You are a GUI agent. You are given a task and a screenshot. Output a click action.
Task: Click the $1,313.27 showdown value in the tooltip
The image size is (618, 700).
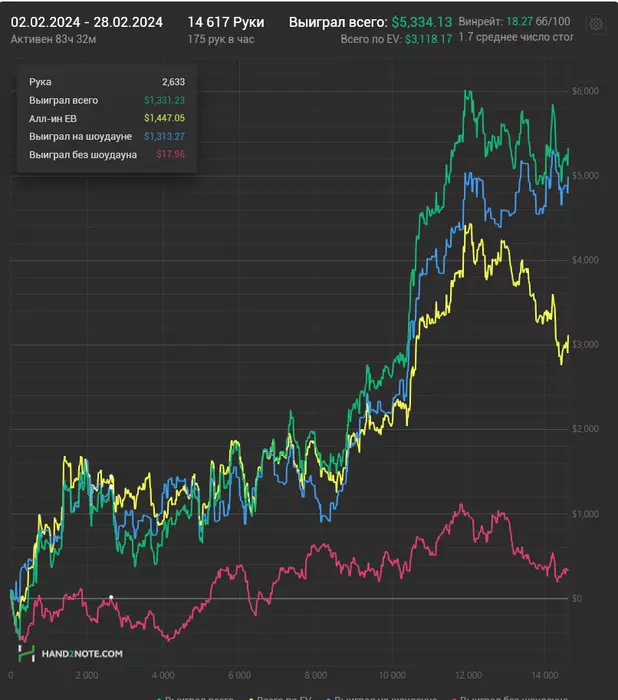click(165, 137)
